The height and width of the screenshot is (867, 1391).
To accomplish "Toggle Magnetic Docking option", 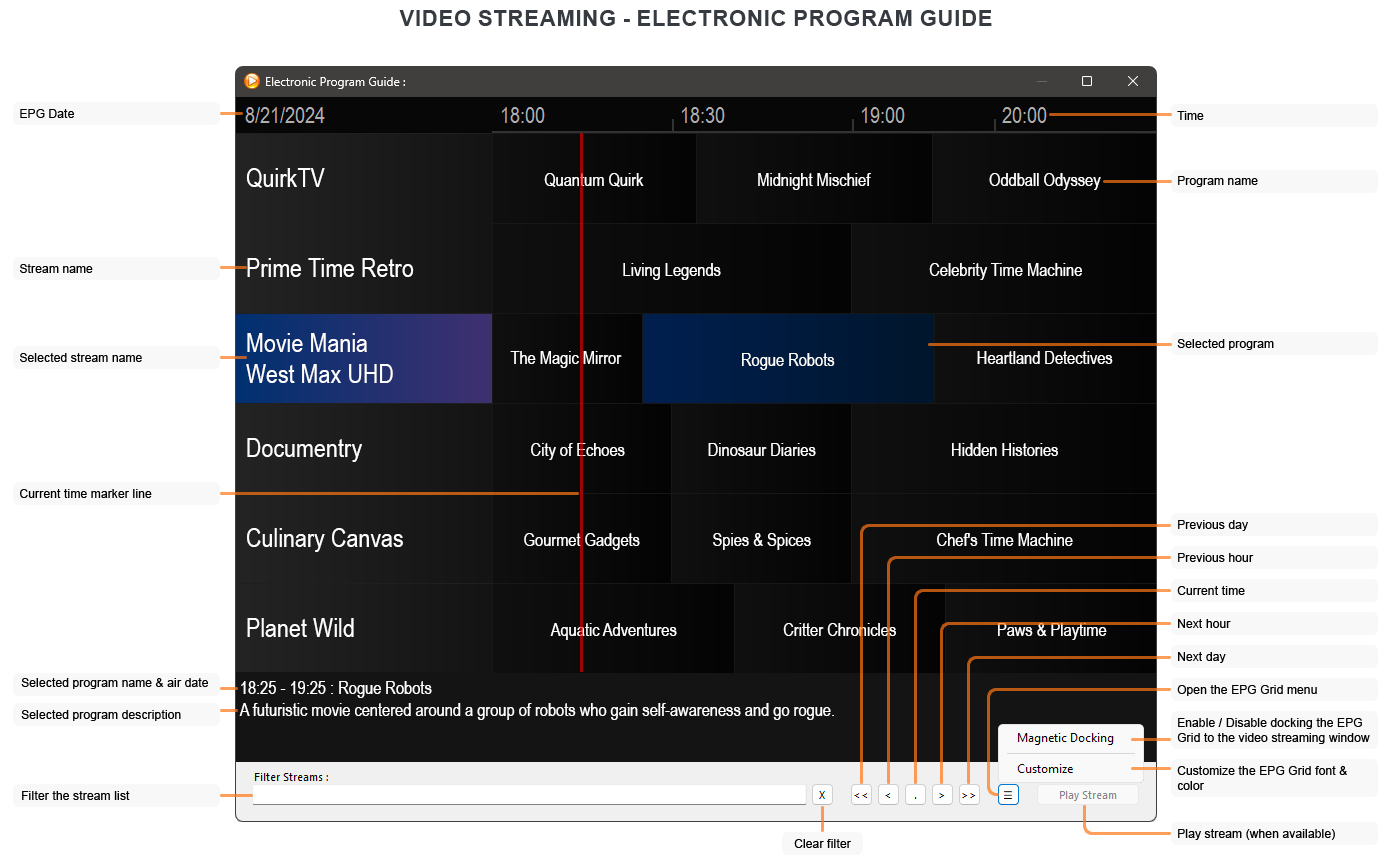I will [x=1065, y=738].
